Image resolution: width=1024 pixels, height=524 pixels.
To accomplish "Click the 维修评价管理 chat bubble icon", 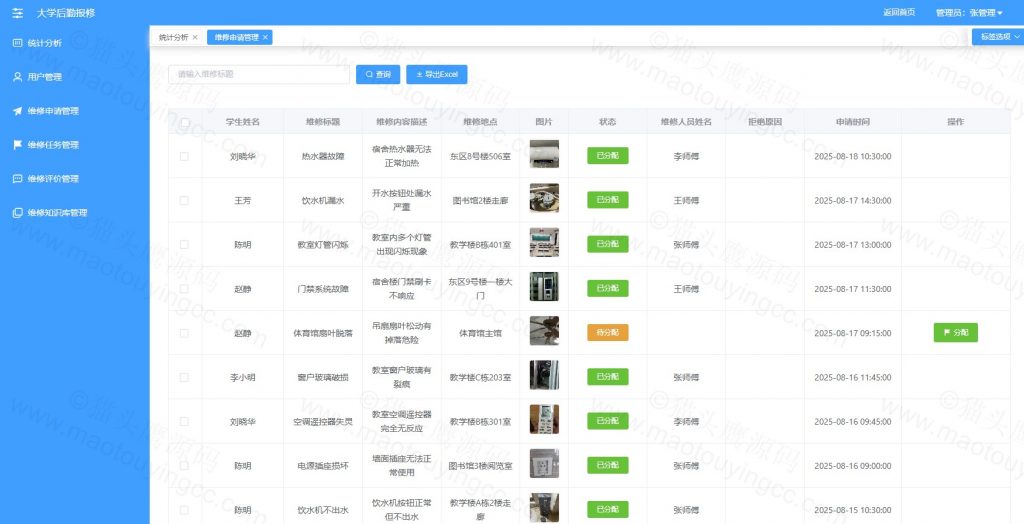I will [18, 179].
